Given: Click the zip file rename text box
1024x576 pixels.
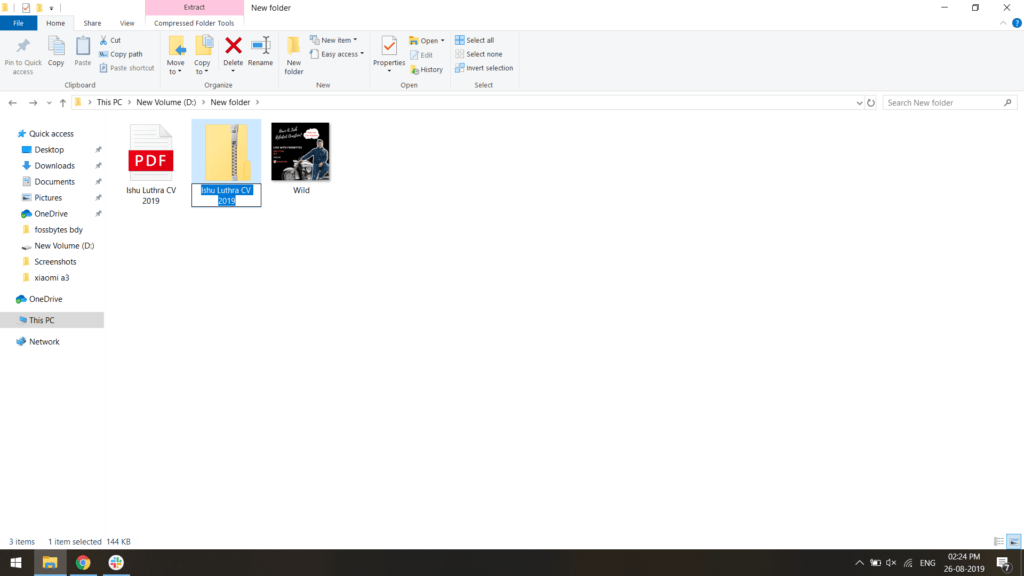Looking at the screenshot, I should 226,195.
